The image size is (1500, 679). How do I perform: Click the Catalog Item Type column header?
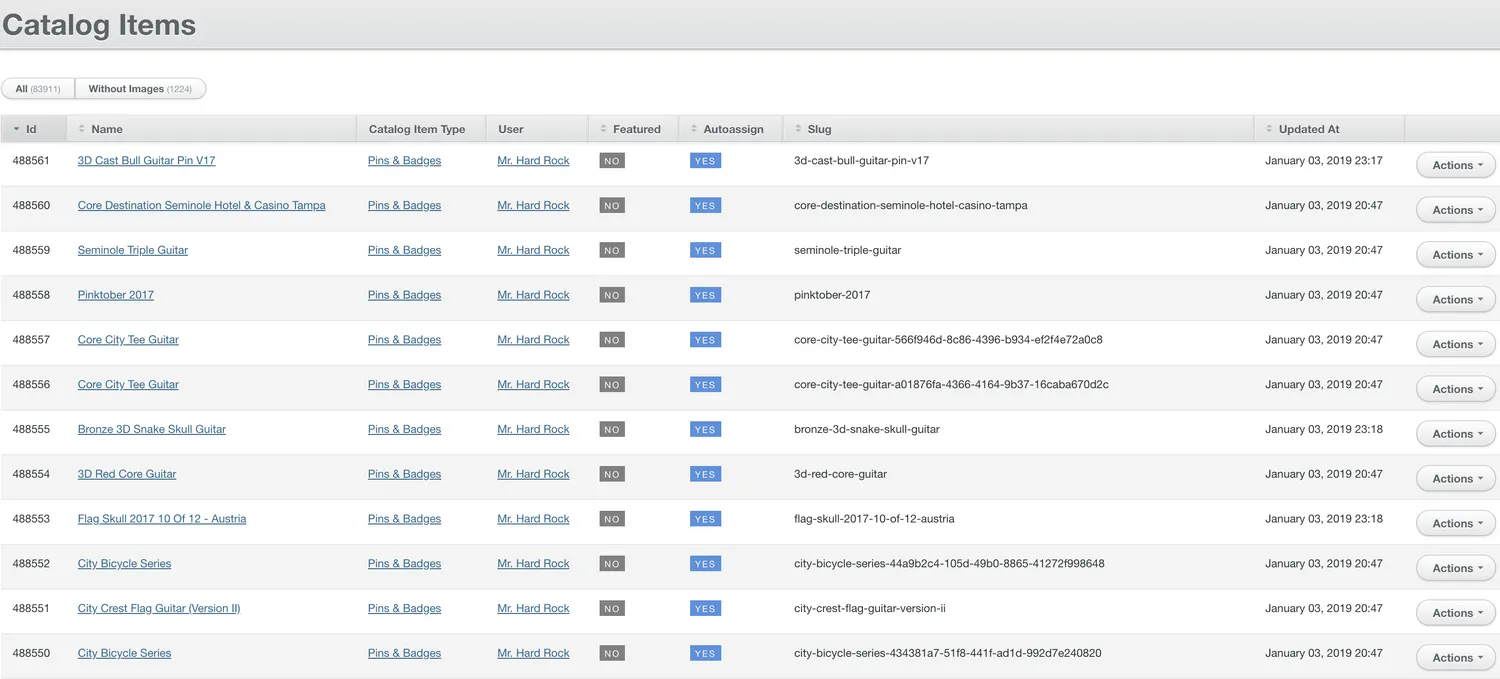417,129
